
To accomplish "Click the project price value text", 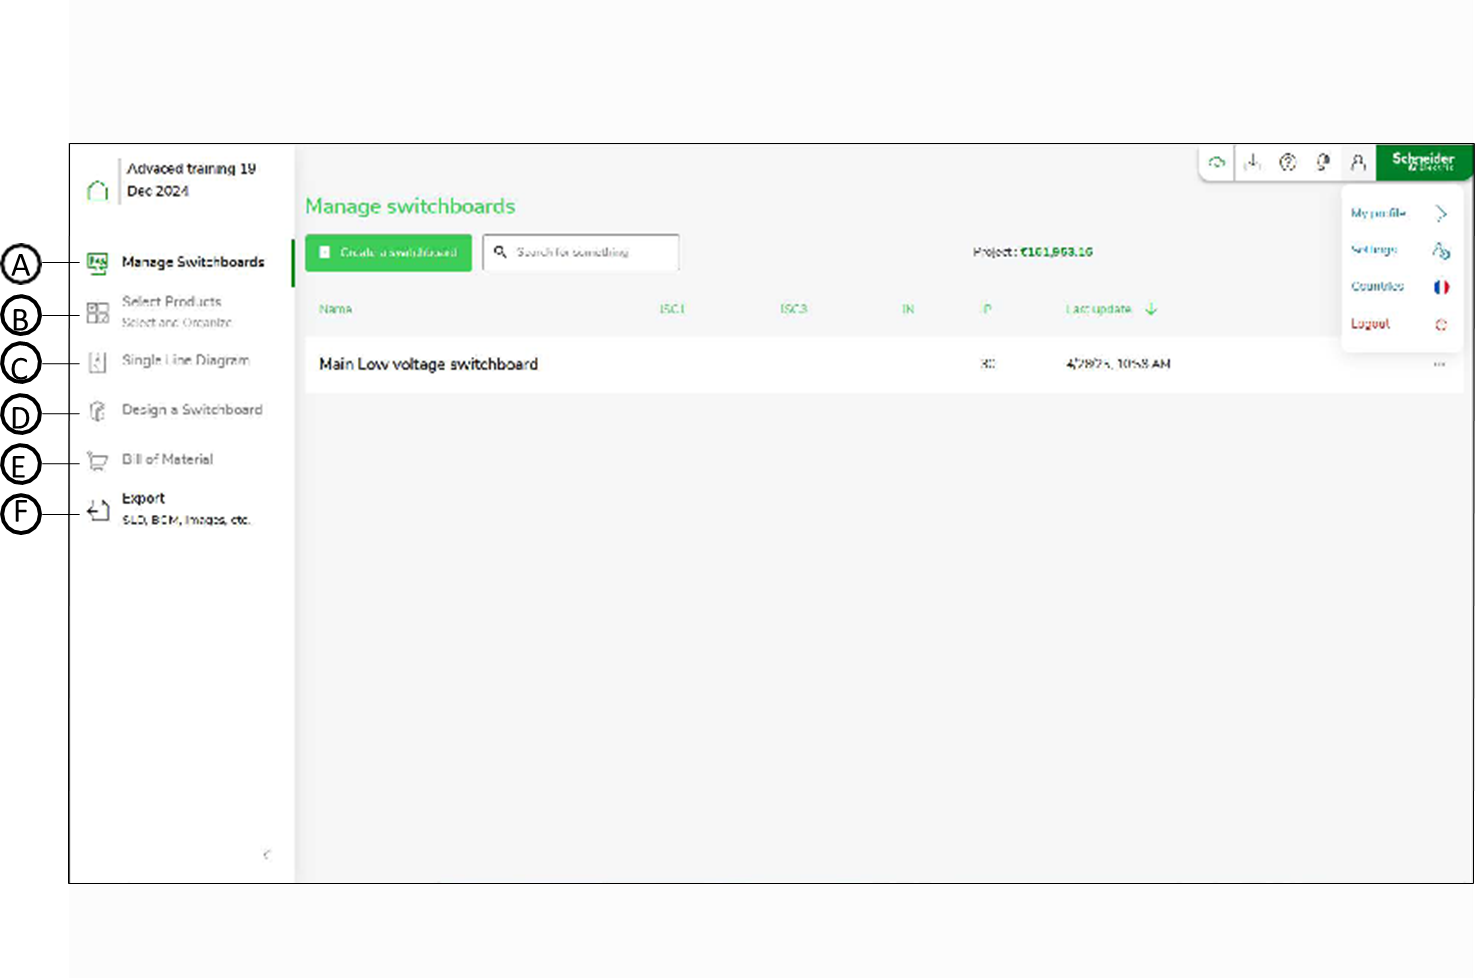I will 1056,252.
